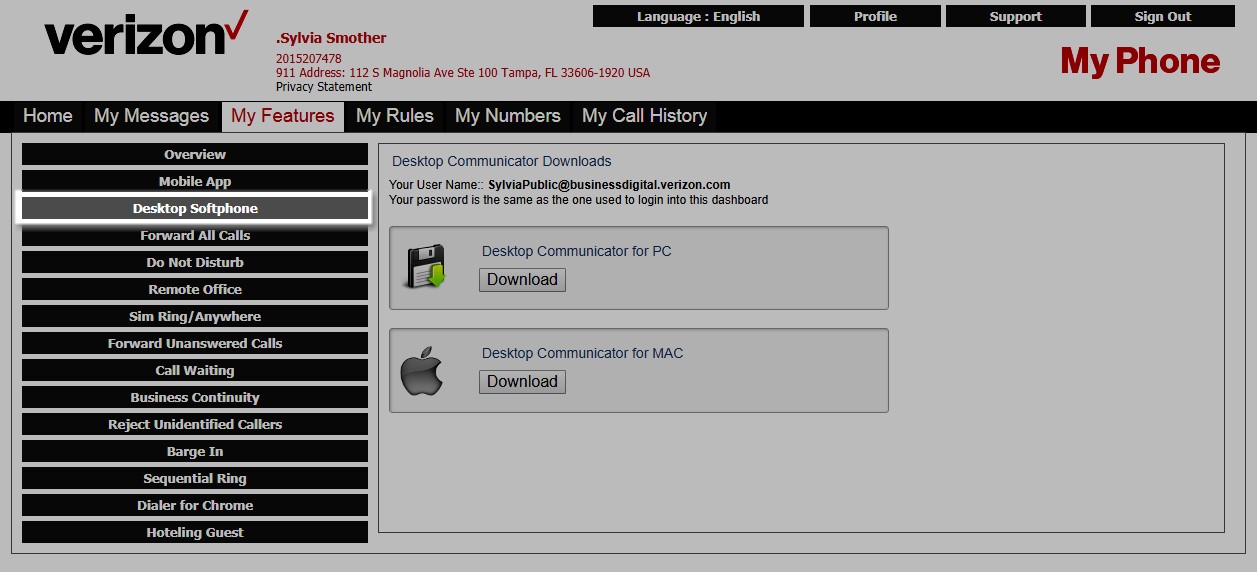Click the My Phone title

tap(1140, 61)
